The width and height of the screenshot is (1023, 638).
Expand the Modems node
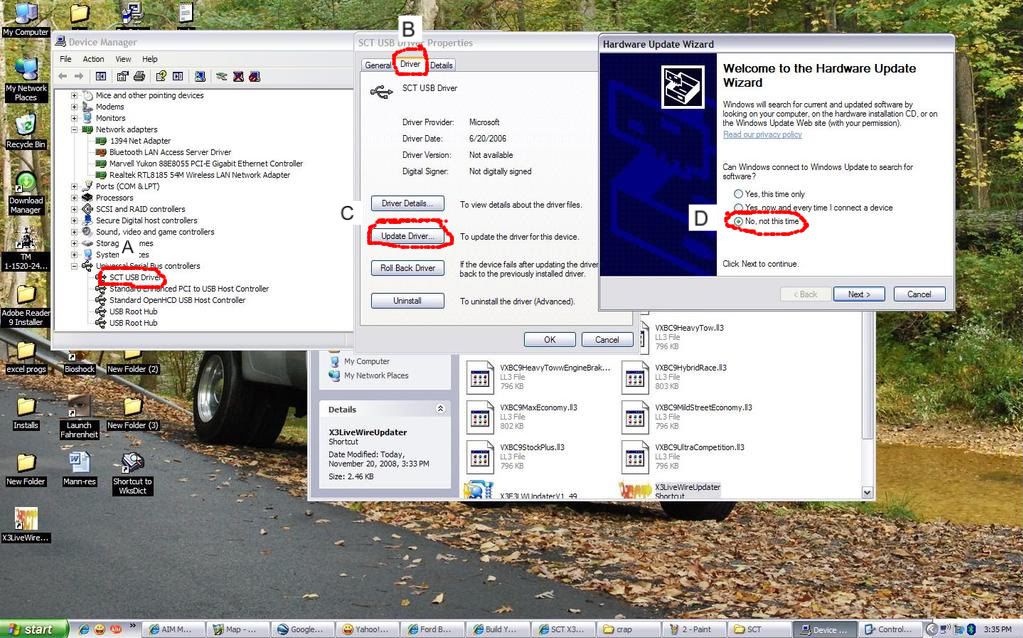tap(74, 106)
